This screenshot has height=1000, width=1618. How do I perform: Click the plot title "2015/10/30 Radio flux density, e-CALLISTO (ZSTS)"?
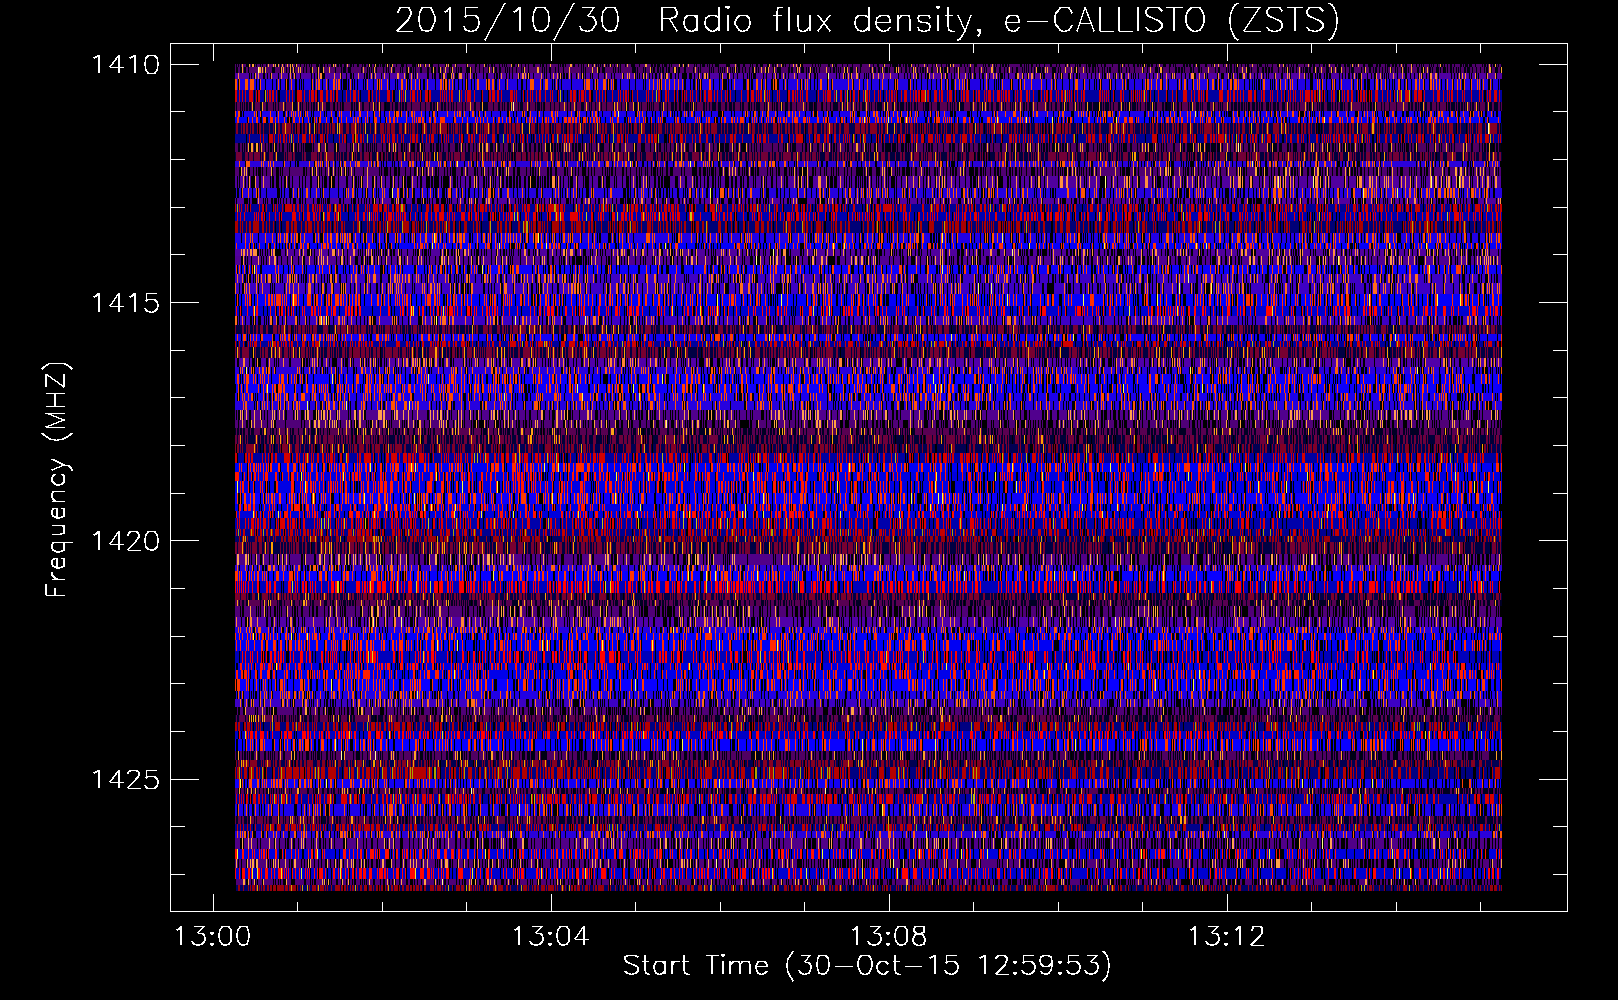coord(867,21)
